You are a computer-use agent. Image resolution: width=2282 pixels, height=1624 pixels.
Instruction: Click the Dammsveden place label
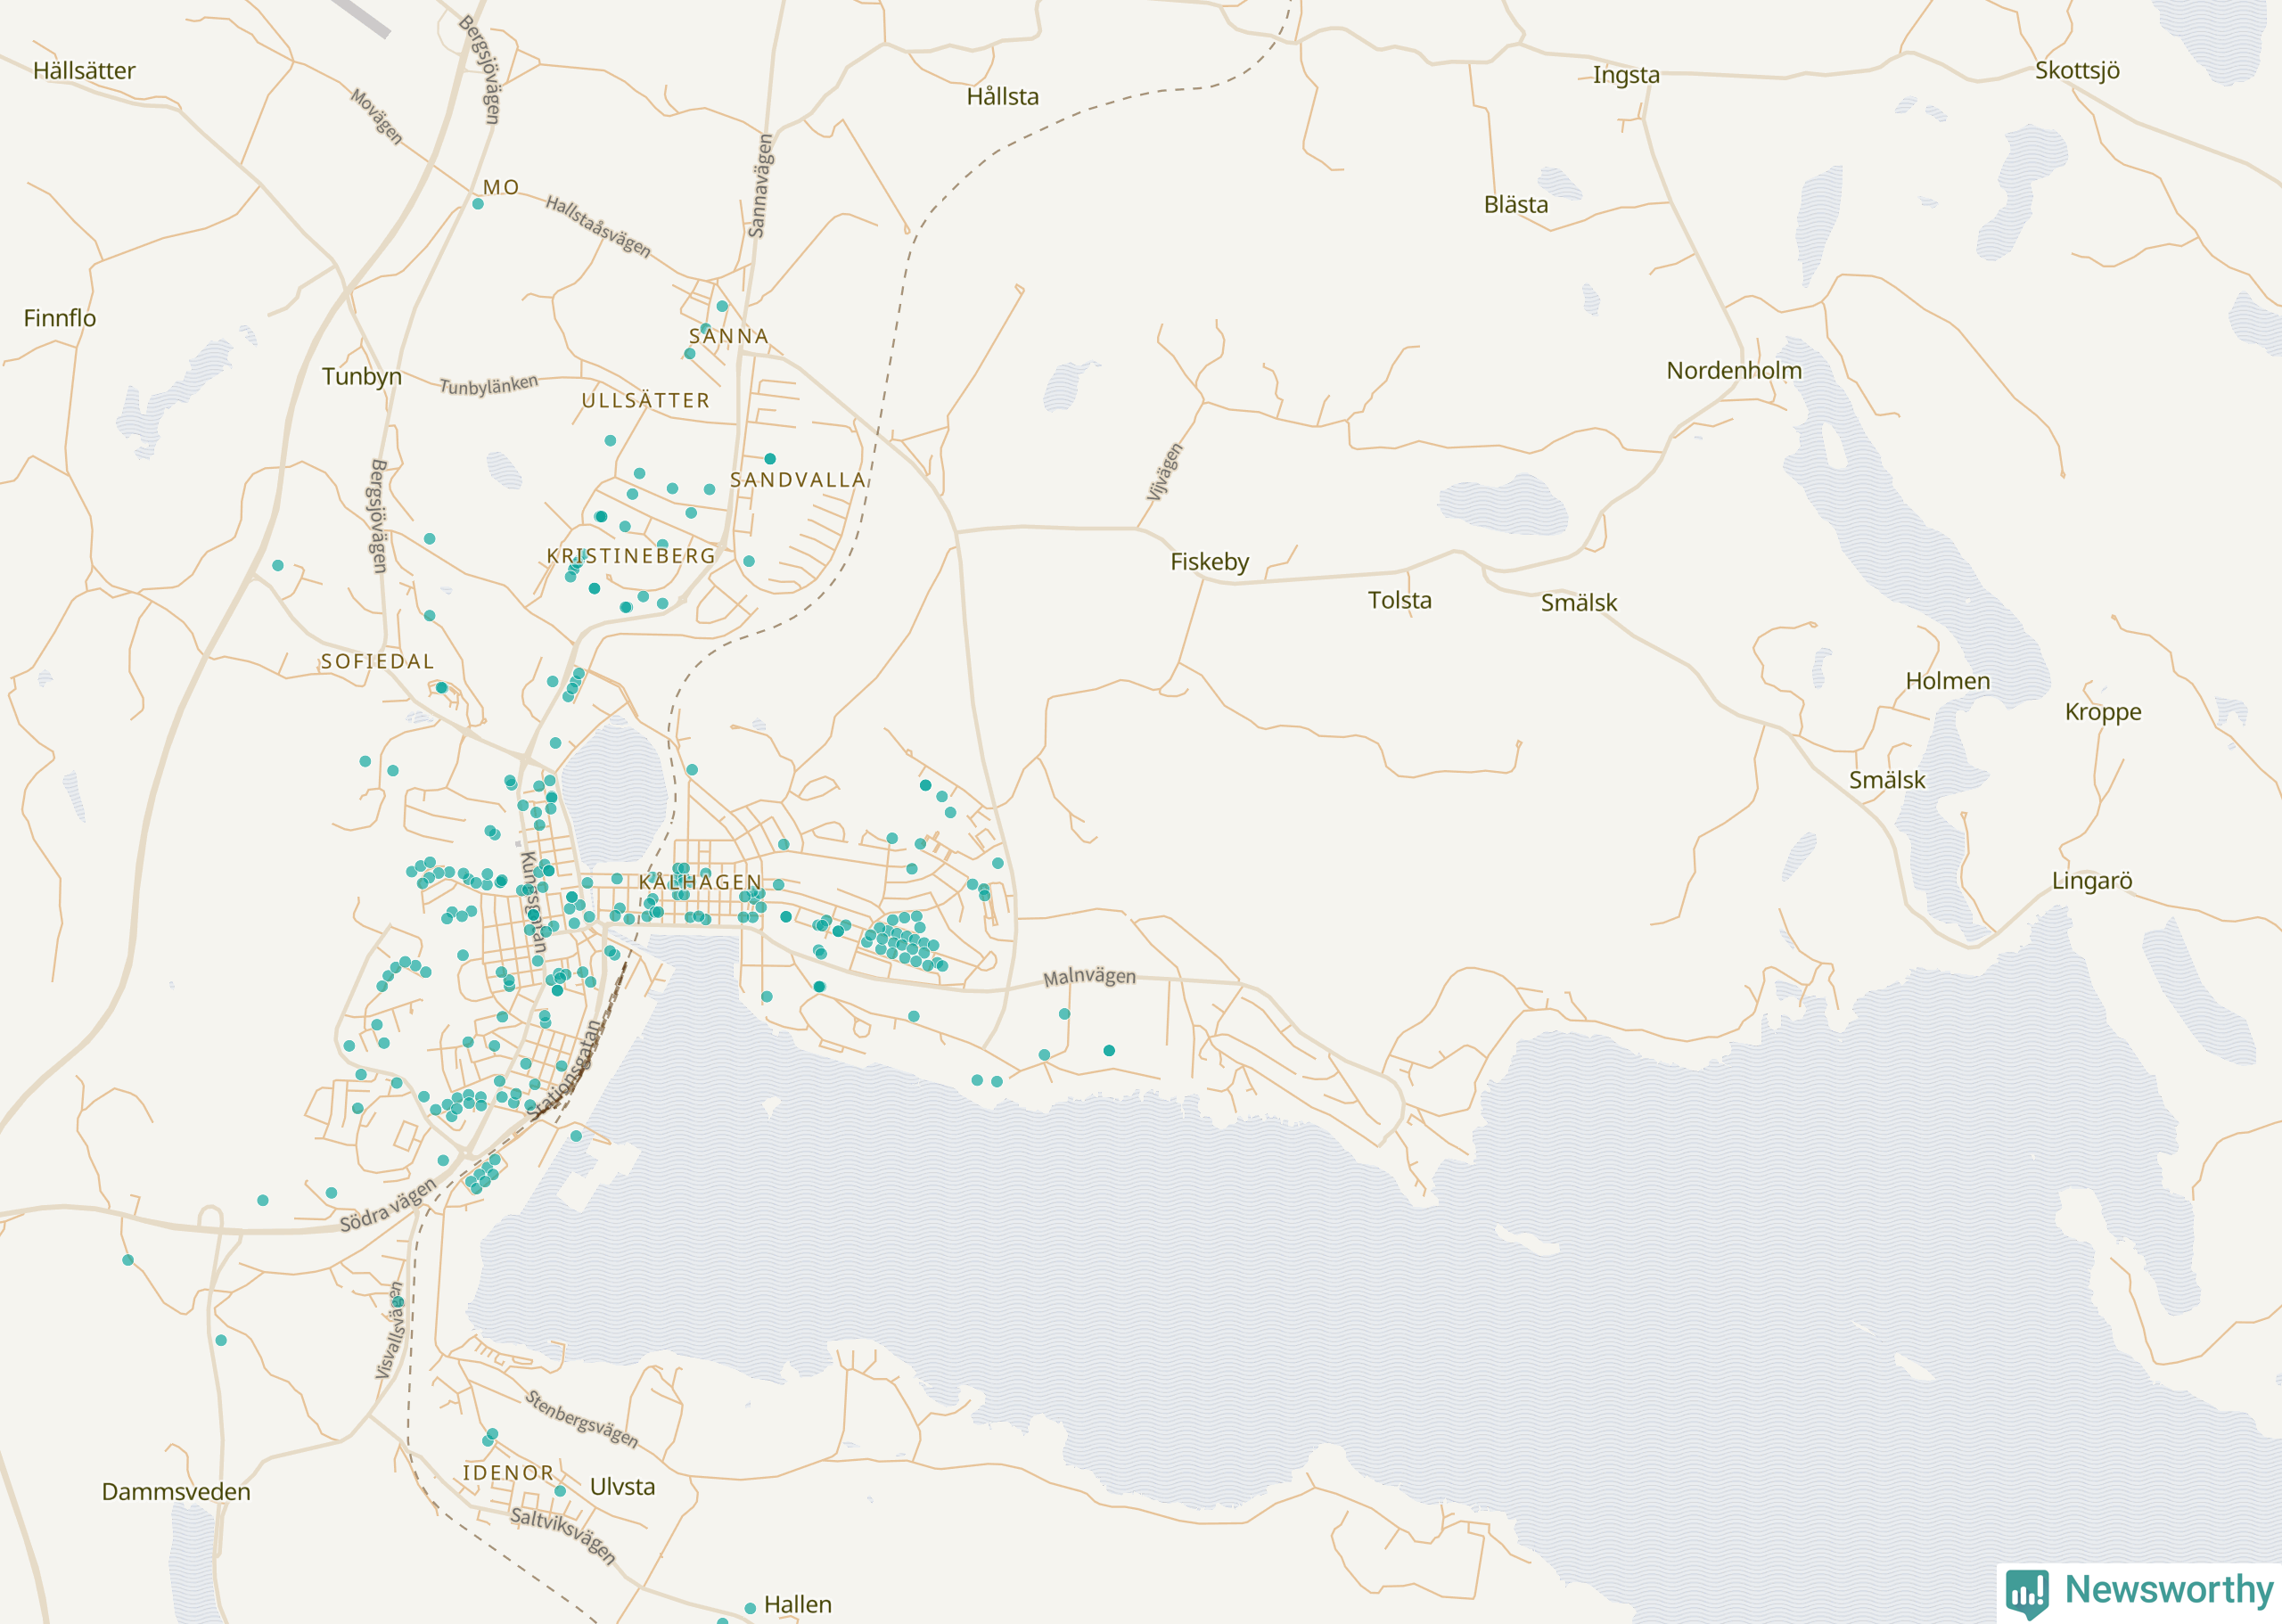[x=176, y=1492]
